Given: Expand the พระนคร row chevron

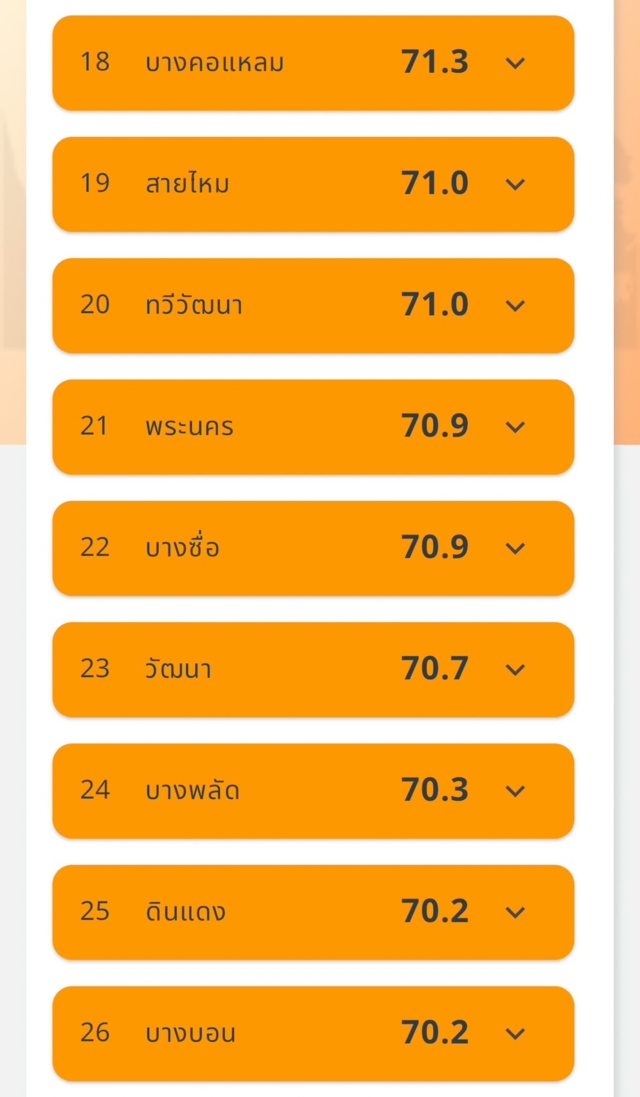Looking at the screenshot, I should (515, 427).
